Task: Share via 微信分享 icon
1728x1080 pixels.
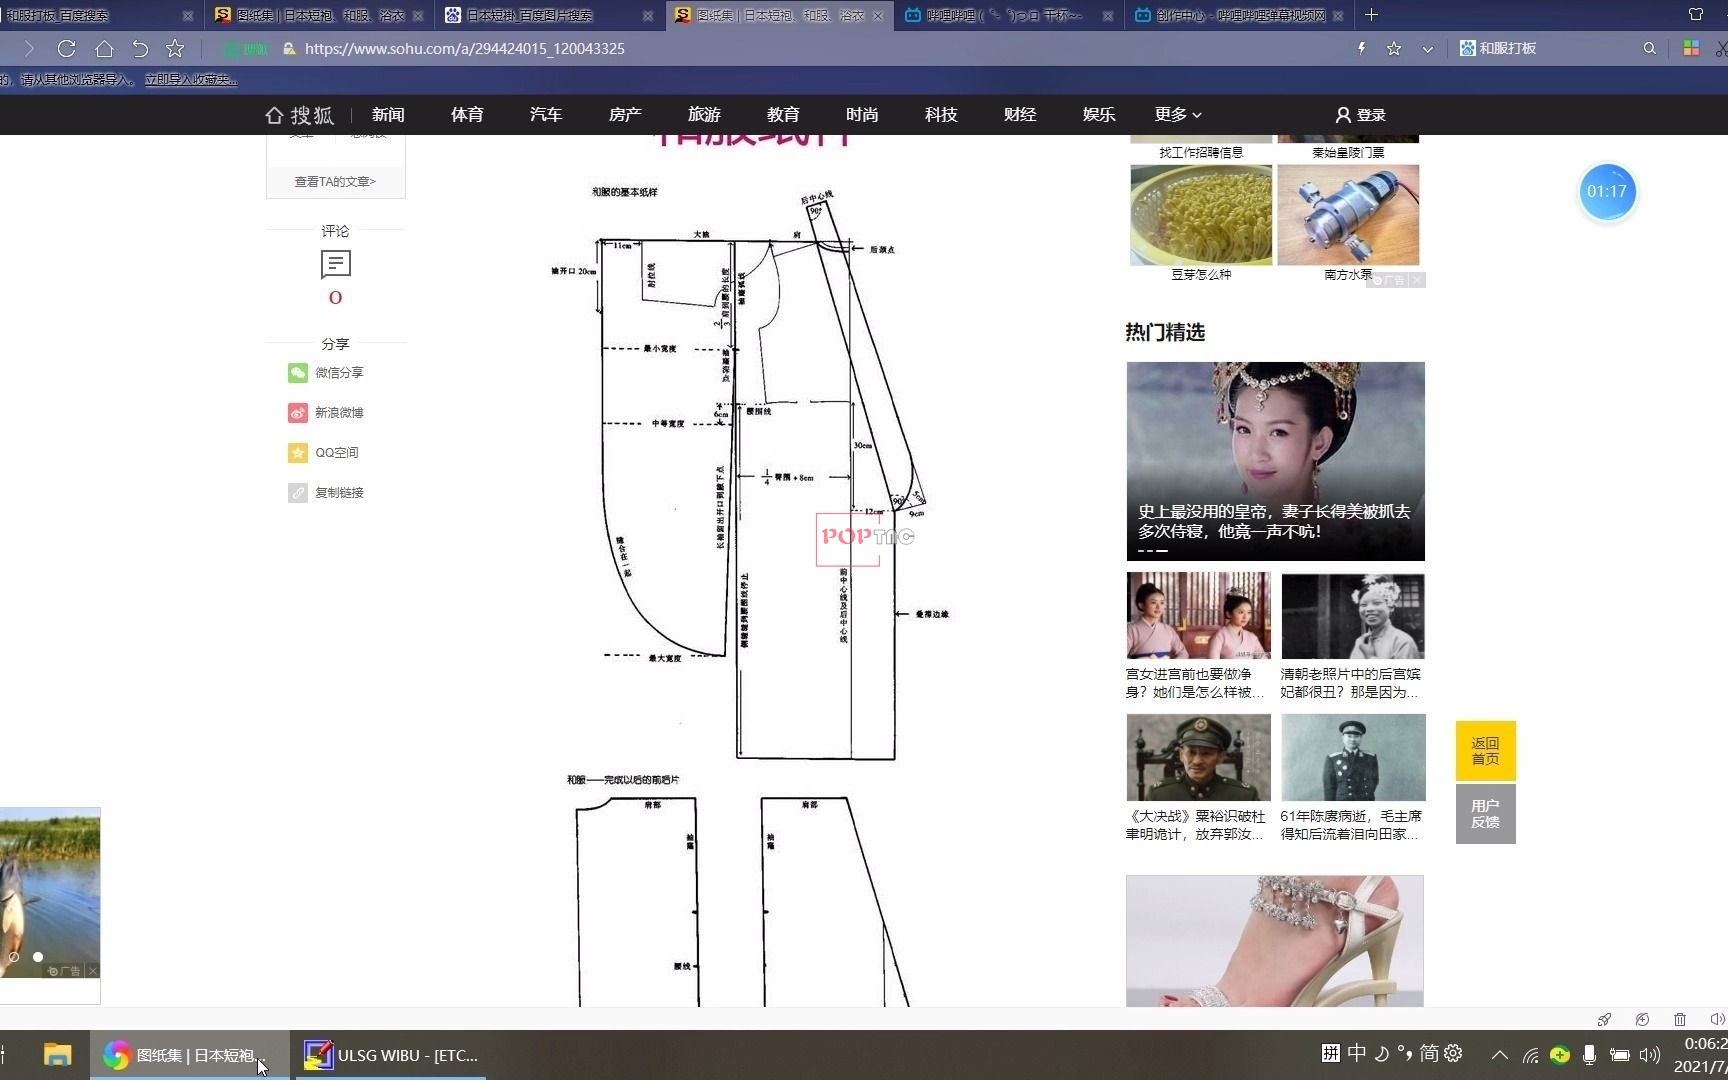Action: (298, 373)
